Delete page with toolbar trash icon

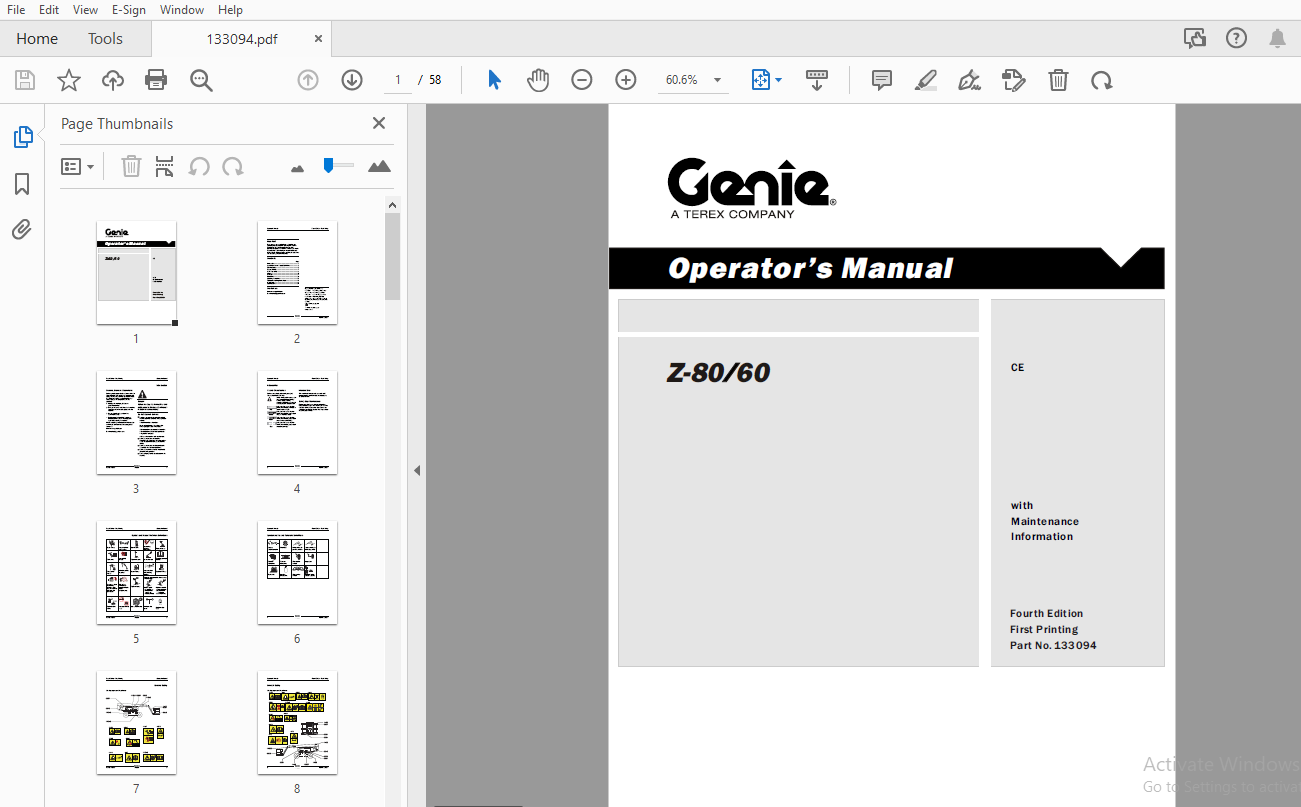[1058, 80]
